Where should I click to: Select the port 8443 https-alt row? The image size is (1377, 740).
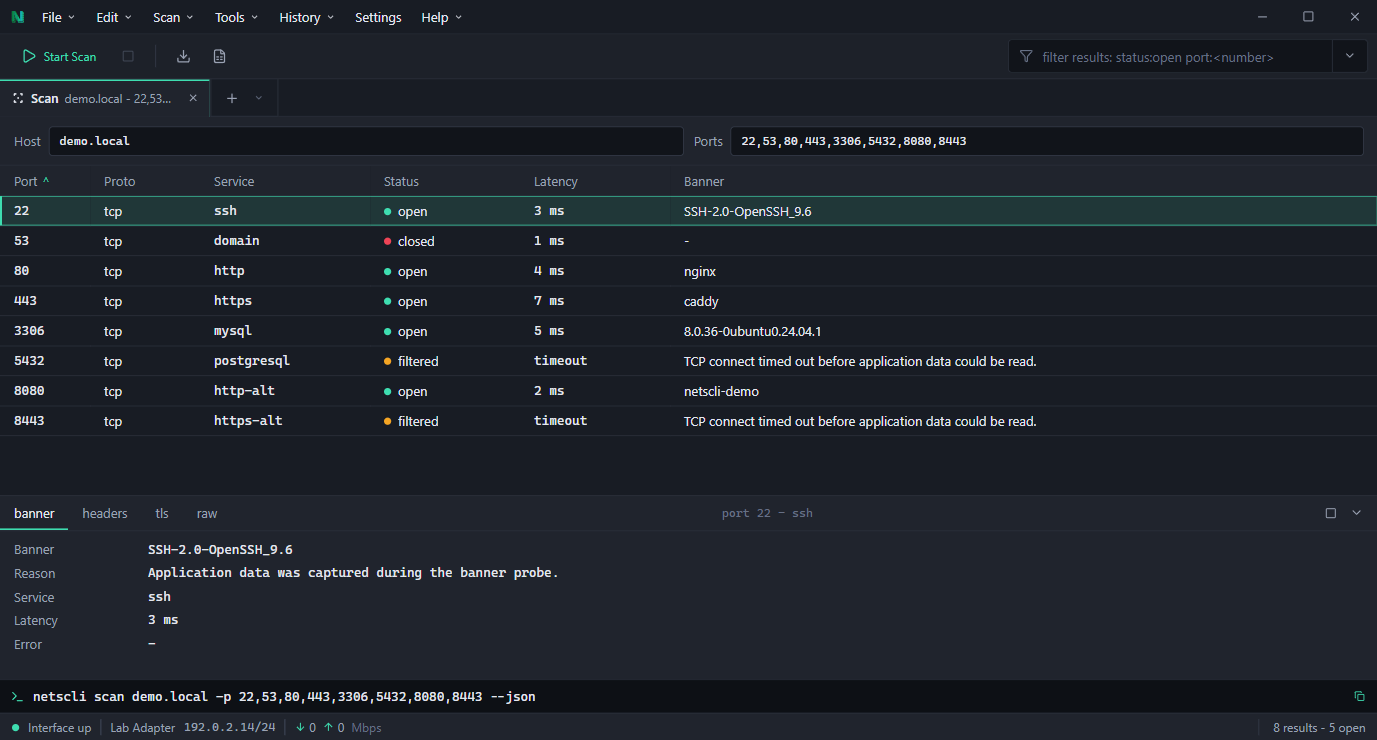(688, 421)
